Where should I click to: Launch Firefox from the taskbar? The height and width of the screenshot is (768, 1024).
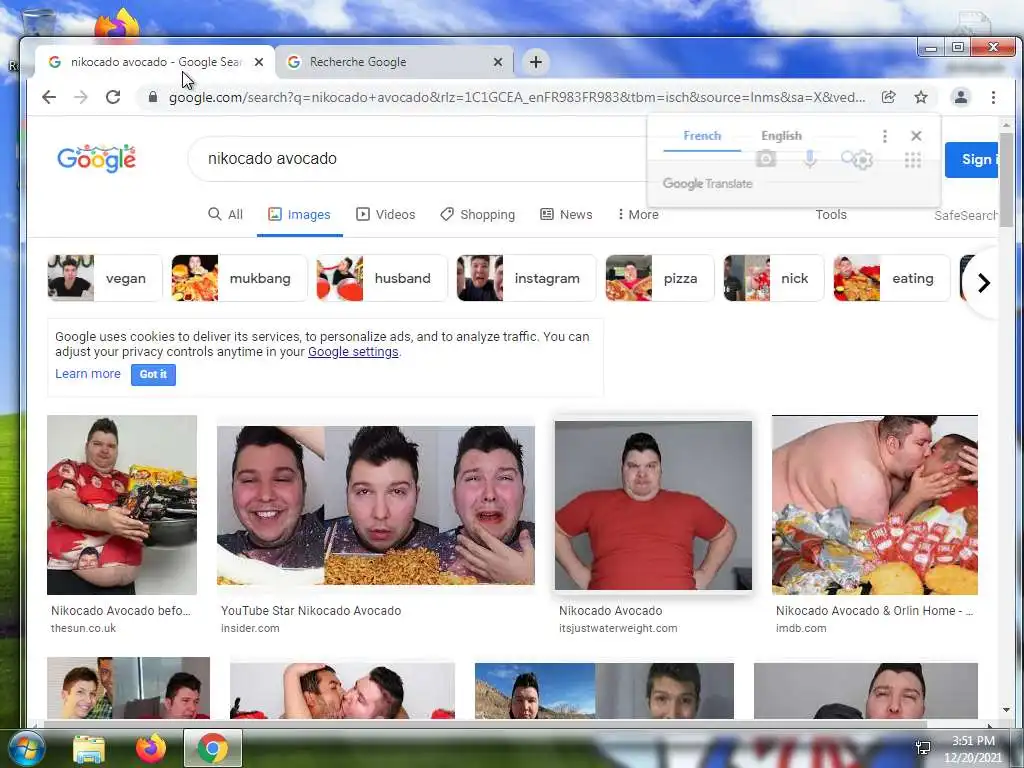tap(151, 748)
